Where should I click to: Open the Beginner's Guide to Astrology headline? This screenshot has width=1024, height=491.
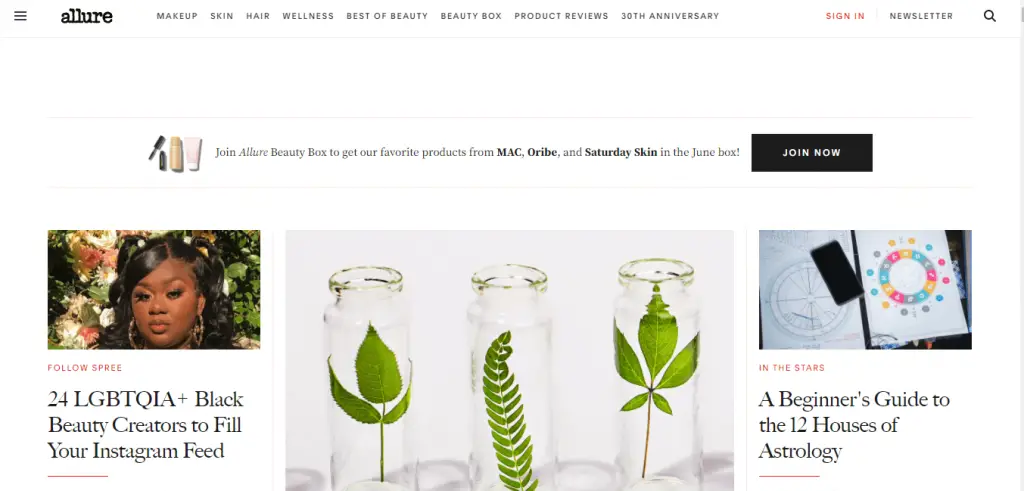point(854,424)
